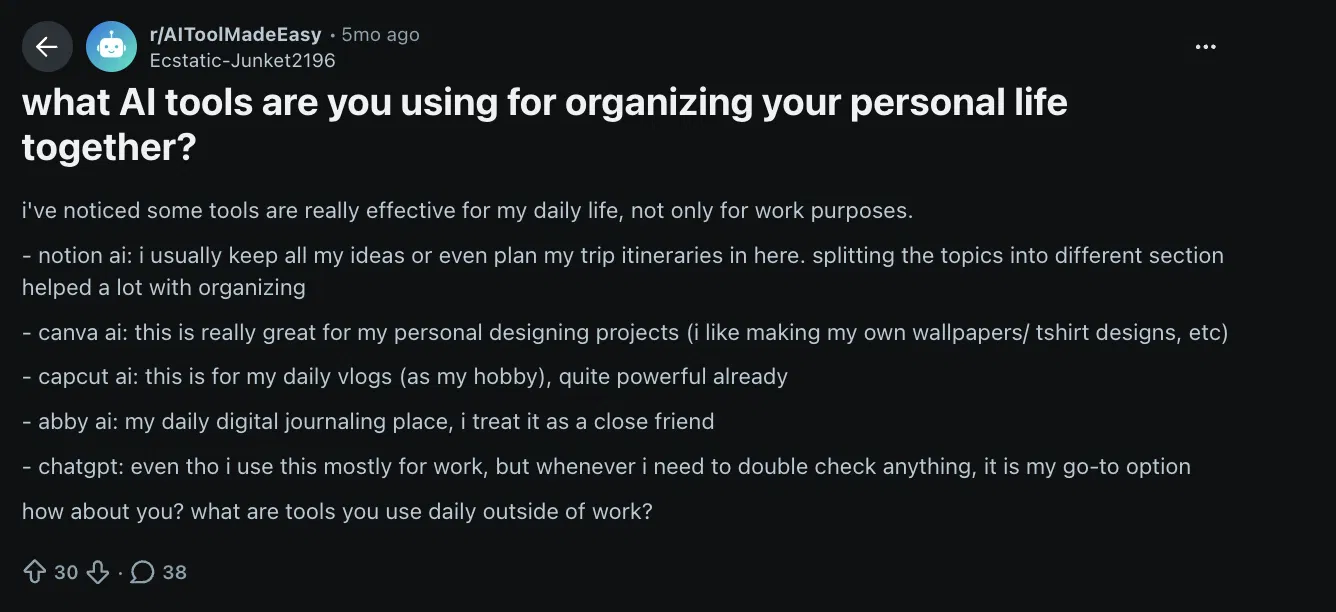
Task: Click the 'abby ai' bullet line
Action: coord(368,421)
